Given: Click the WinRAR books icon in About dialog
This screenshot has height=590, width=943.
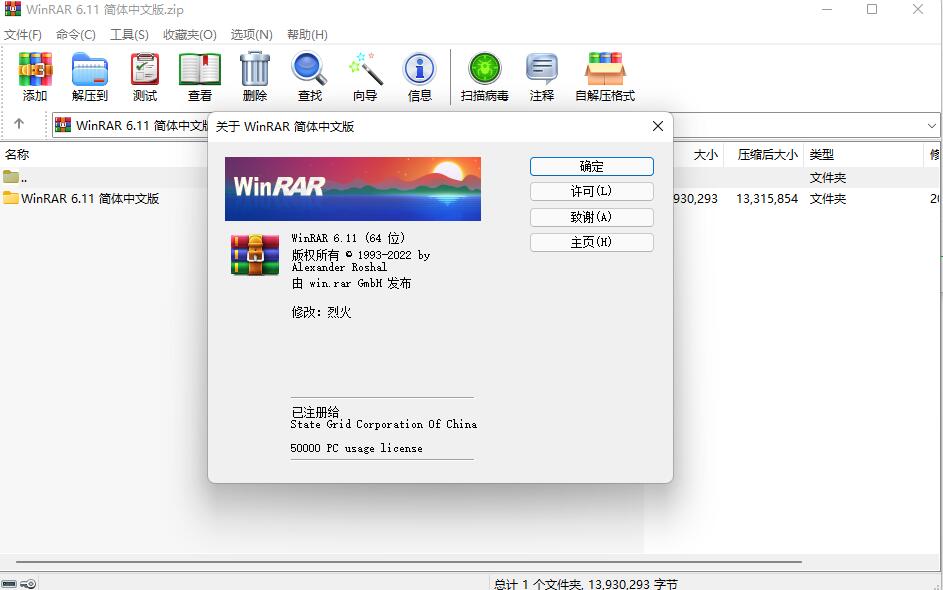Looking at the screenshot, I should tap(255, 255).
